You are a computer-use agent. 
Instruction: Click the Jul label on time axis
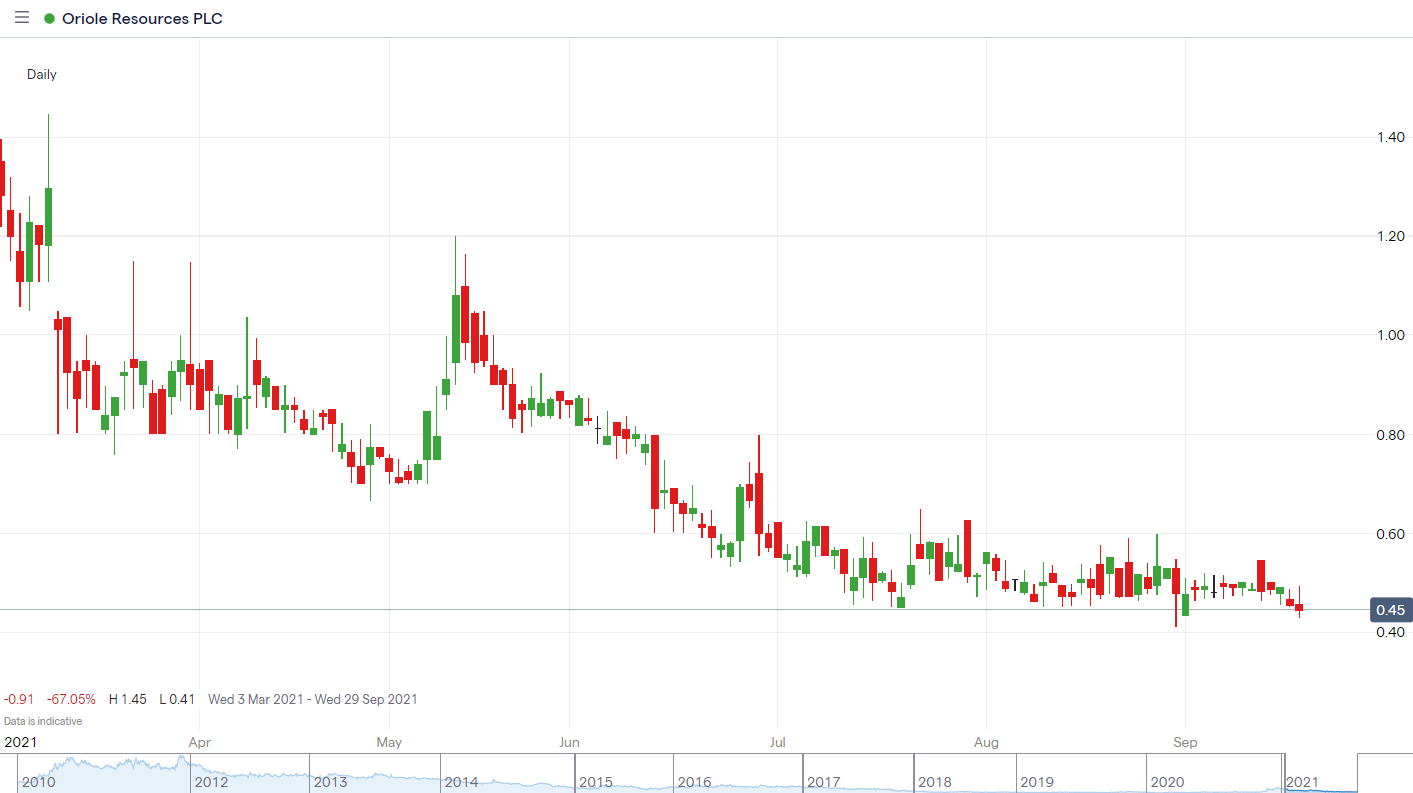pos(776,742)
